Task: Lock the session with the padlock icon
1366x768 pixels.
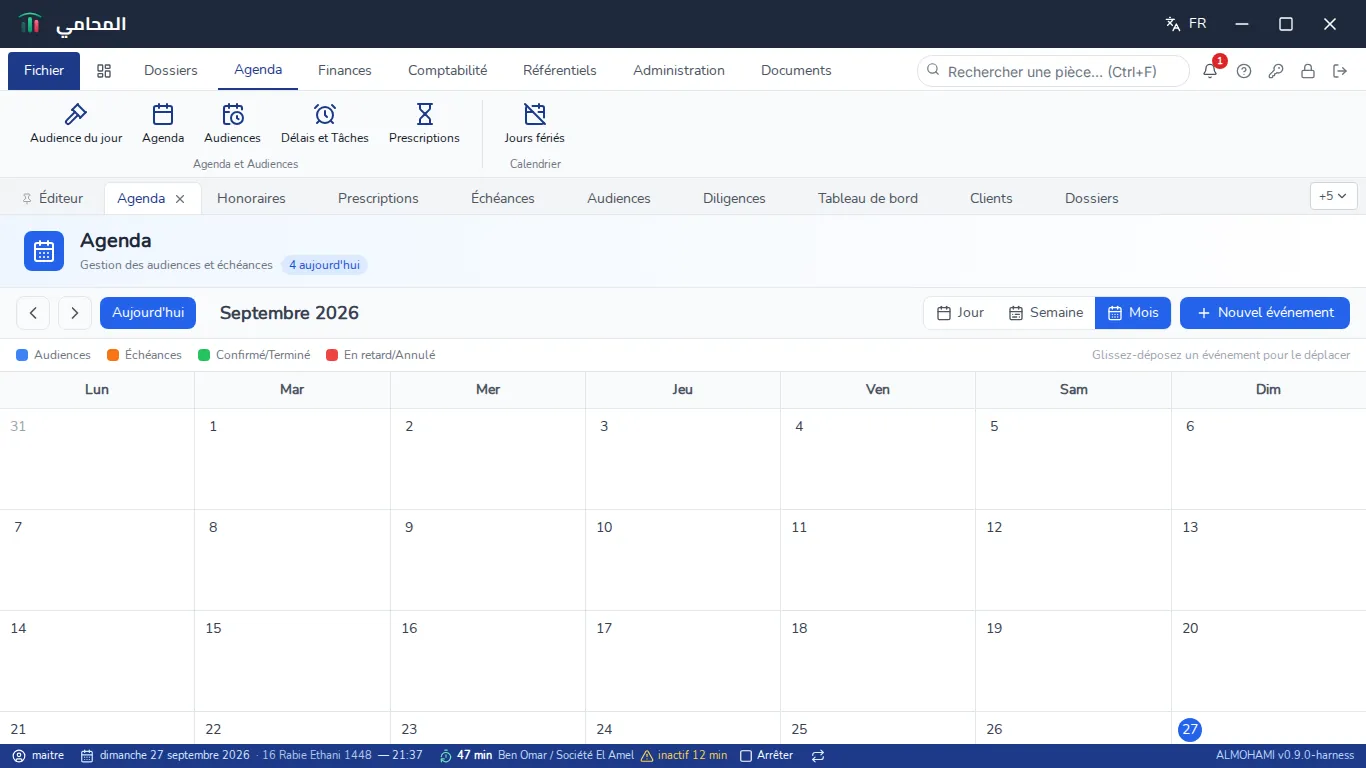Action: coord(1308,71)
